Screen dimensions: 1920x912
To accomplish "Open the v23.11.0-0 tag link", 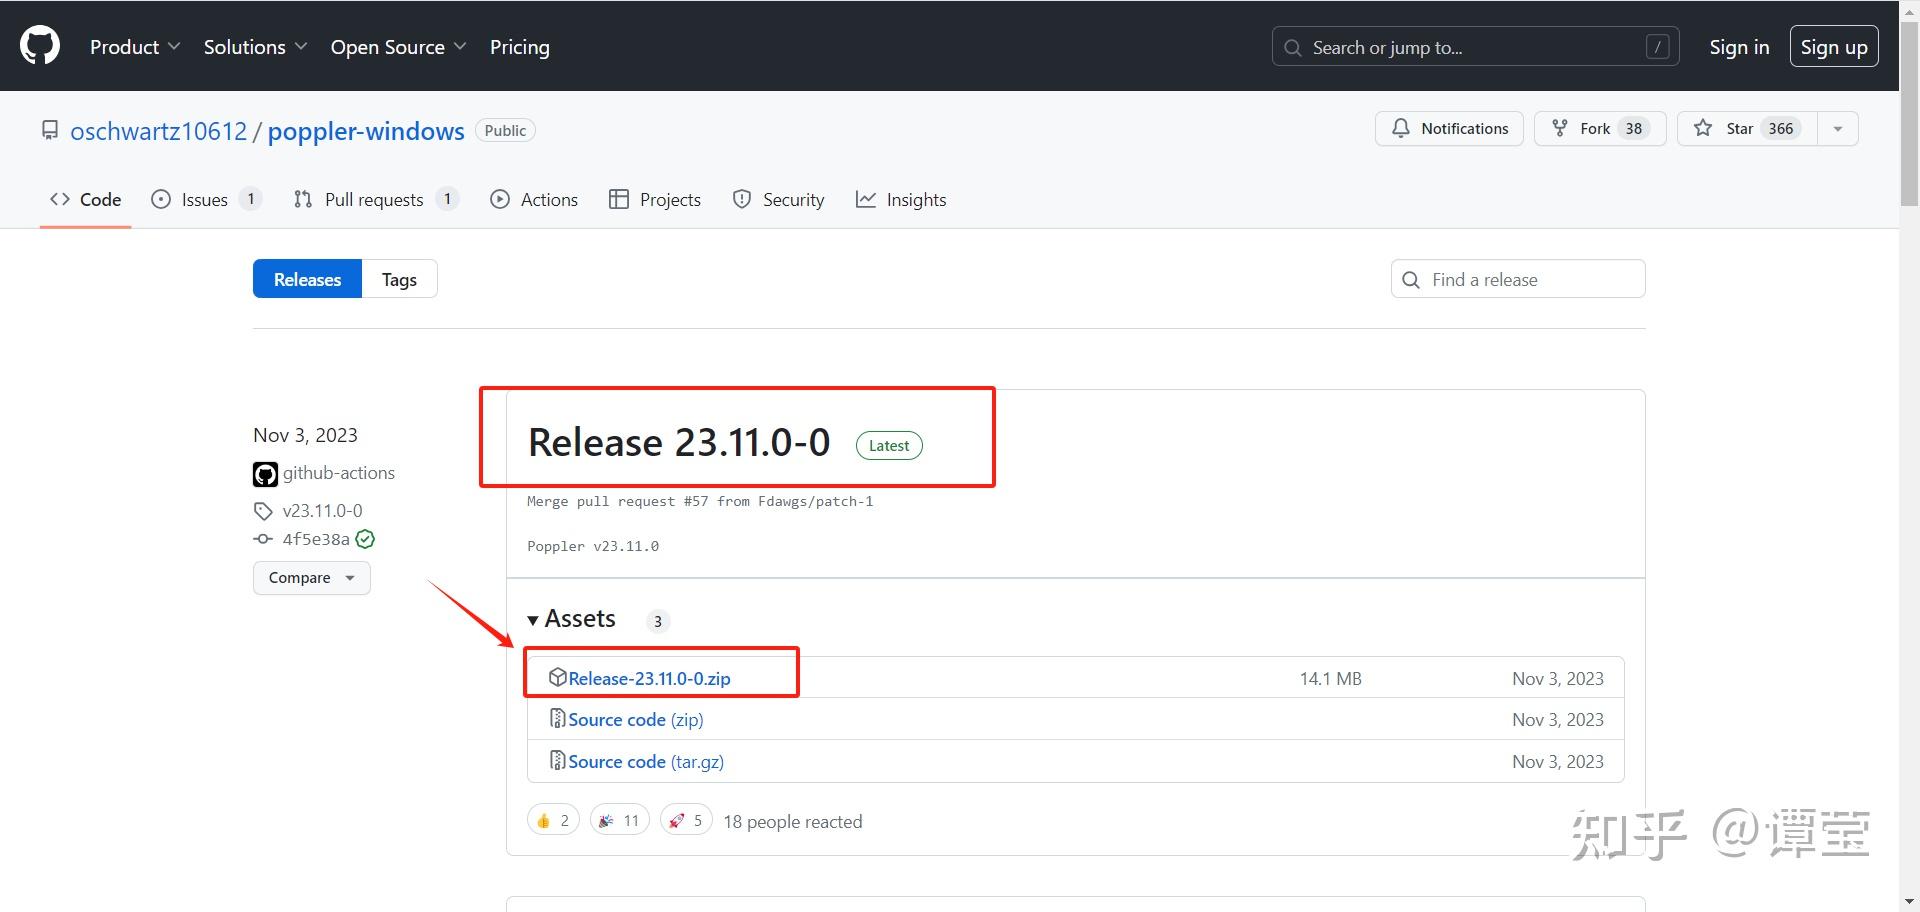I will [x=322, y=511].
